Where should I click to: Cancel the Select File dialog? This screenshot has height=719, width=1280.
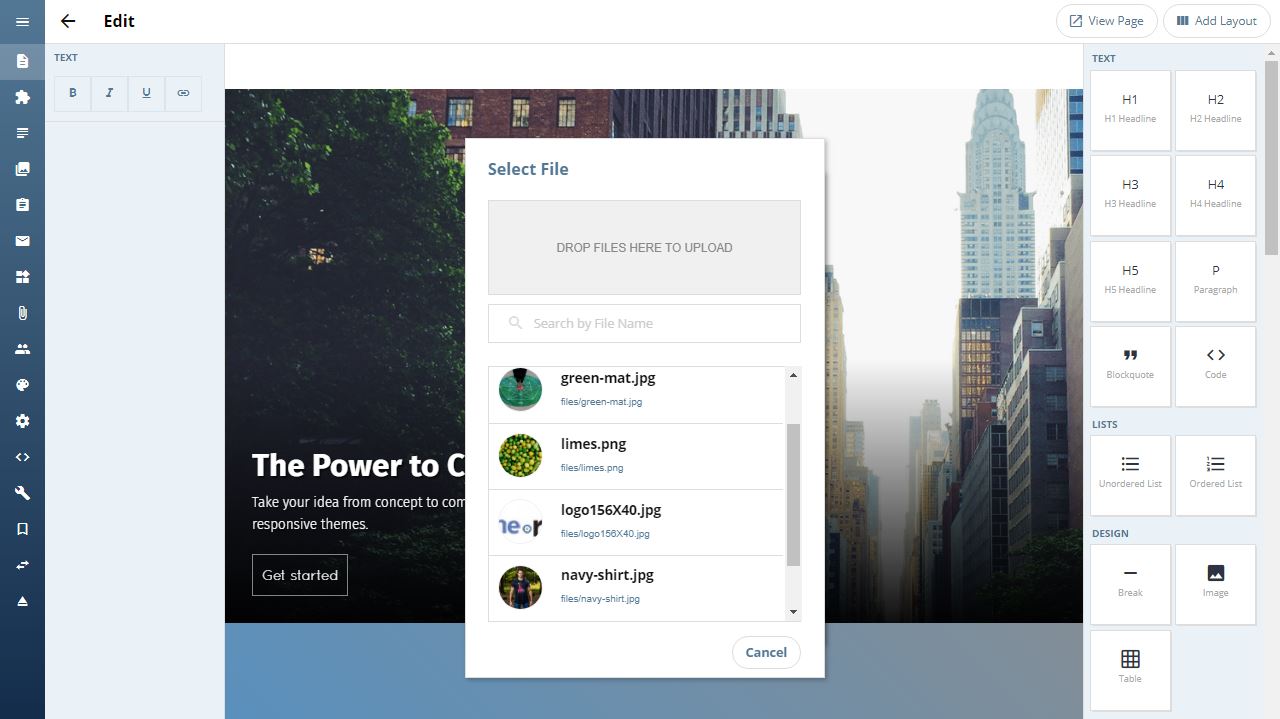point(766,652)
